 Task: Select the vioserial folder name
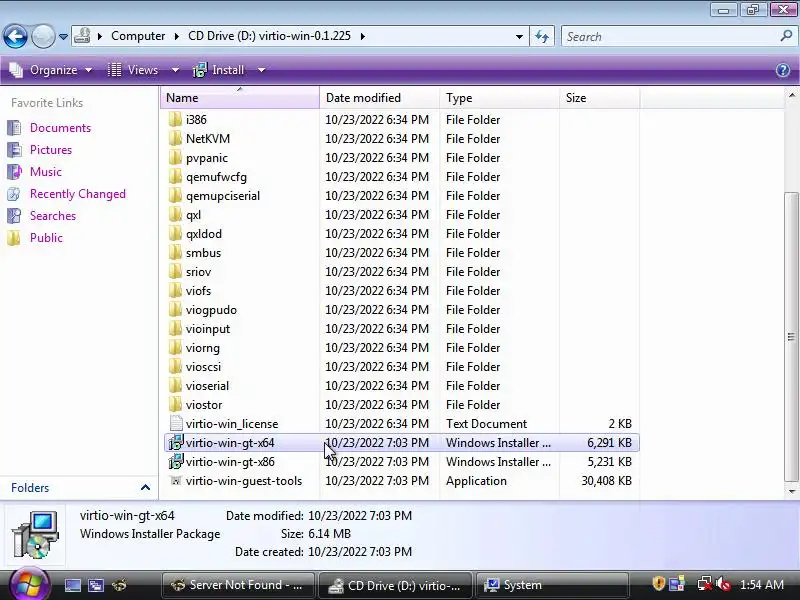click(207, 386)
